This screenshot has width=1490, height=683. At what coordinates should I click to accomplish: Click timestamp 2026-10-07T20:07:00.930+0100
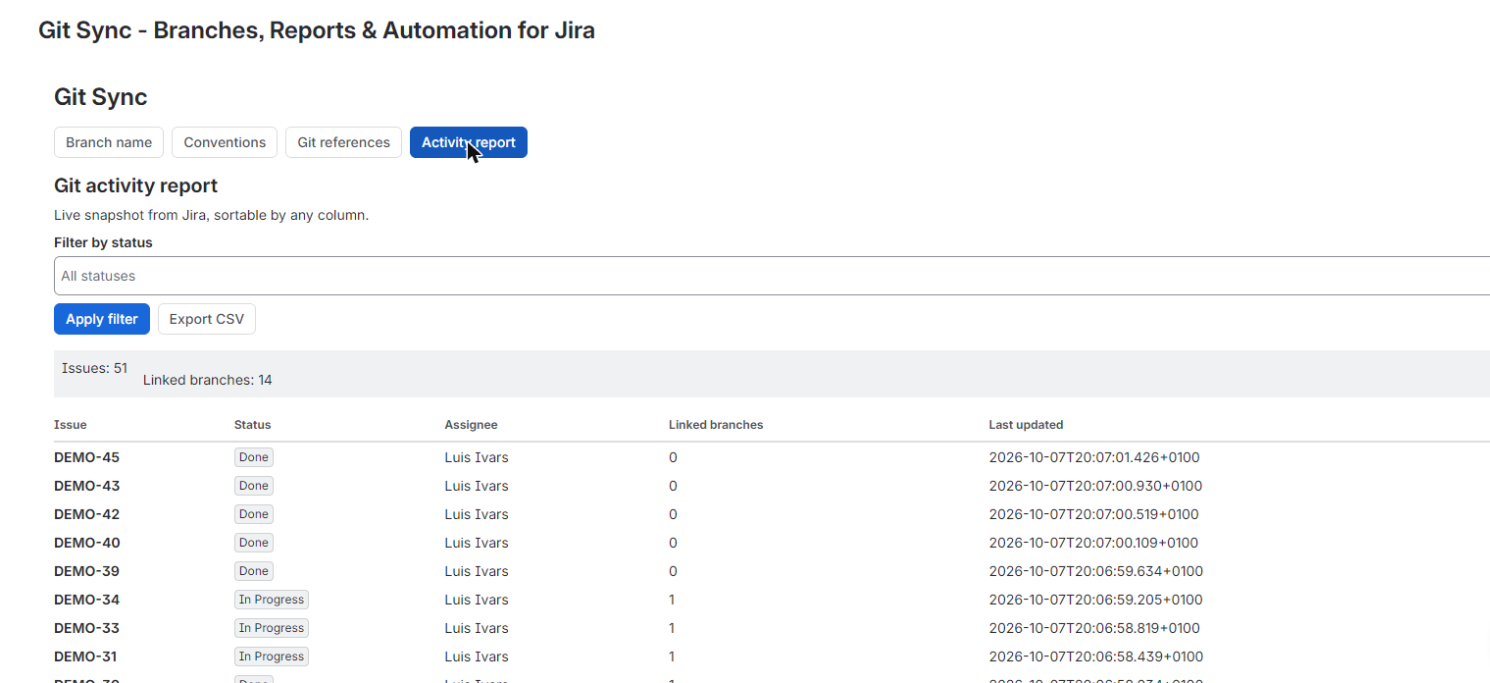tap(1096, 486)
